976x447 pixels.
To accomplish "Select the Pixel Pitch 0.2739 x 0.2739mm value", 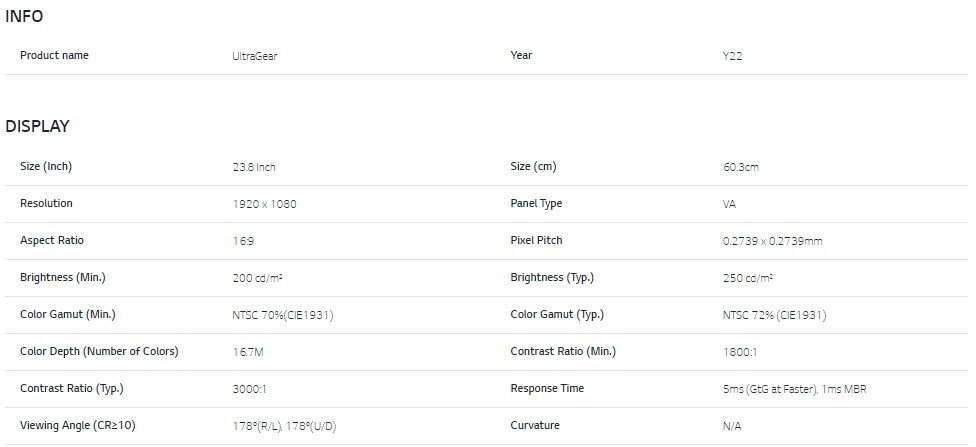I will coord(772,241).
